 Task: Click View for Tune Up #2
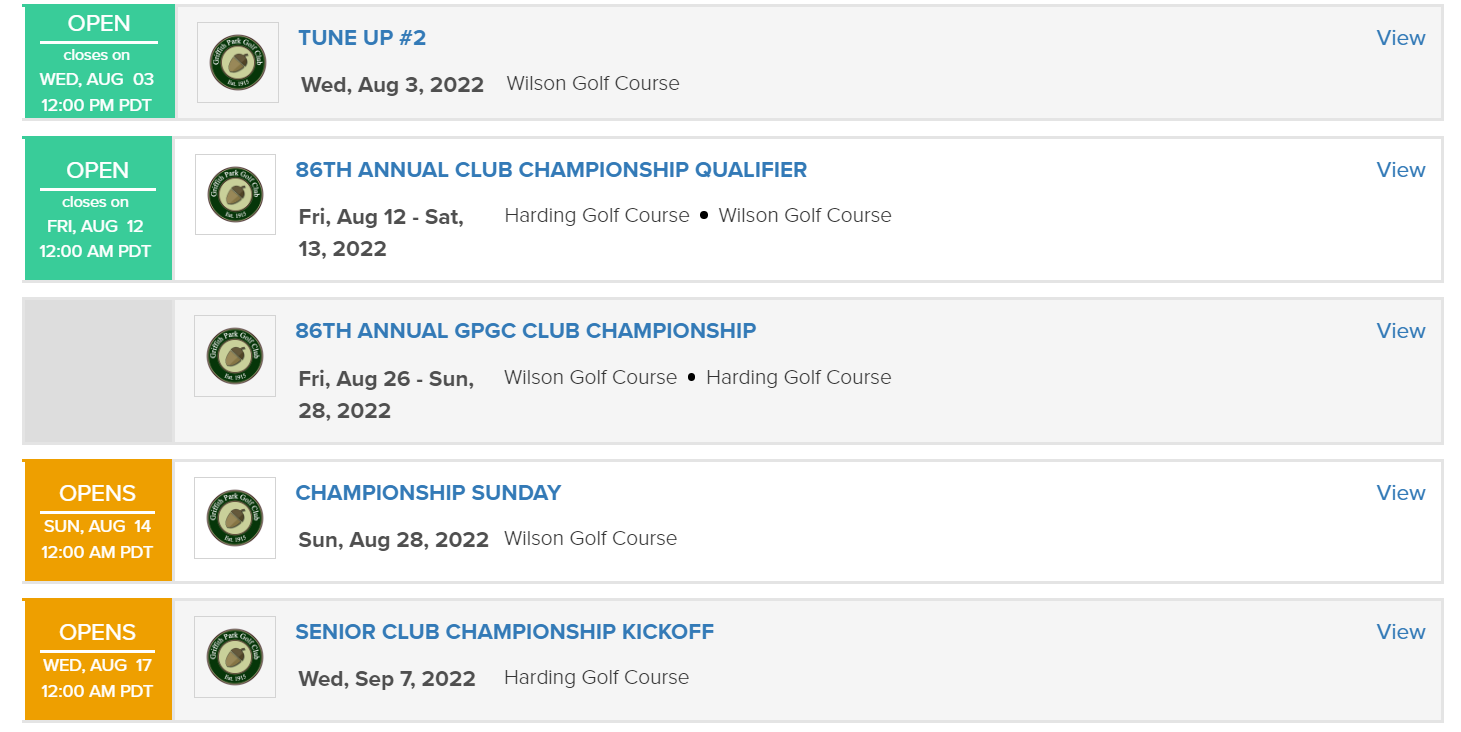click(x=1401, y=38)
